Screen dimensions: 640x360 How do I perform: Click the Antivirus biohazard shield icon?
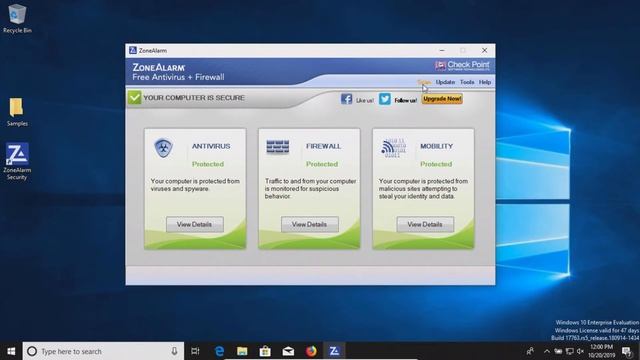(x=163, y=148)
